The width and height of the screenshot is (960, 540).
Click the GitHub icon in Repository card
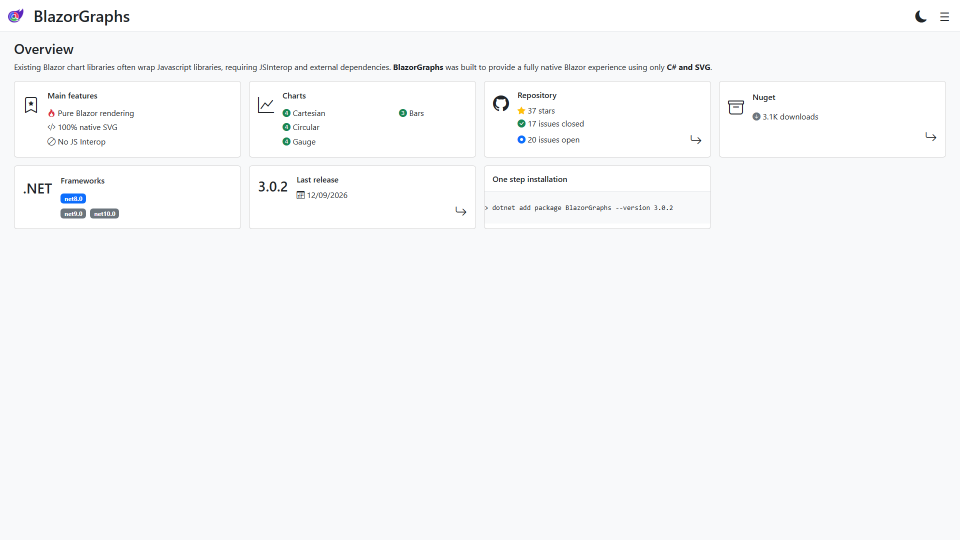tap(501, 103)
